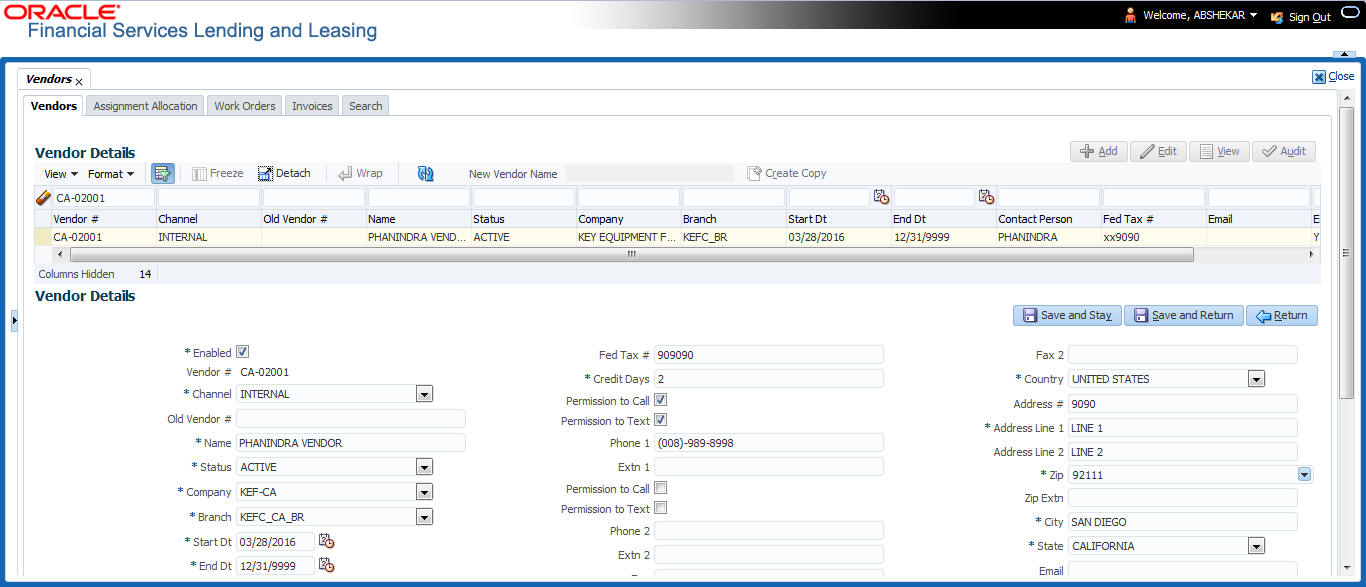Clear filter with eraser icon

[x=43, y=198]
